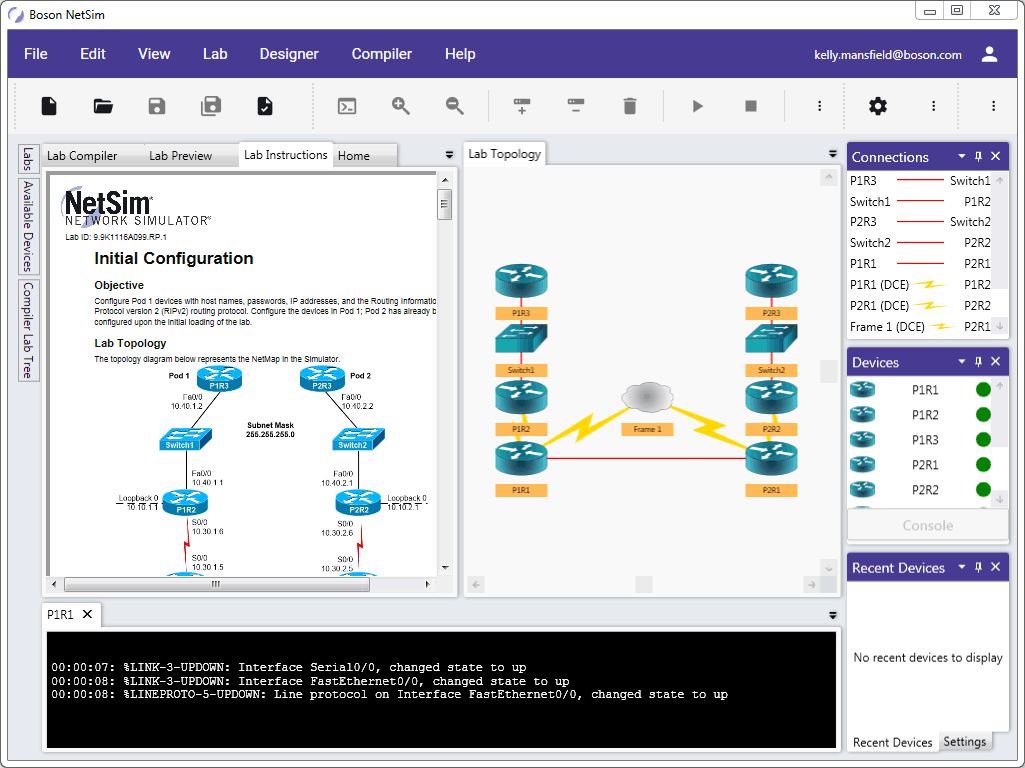Open the Designer menu
Viewport: 1025px width, 768px height.
point(289,54)
